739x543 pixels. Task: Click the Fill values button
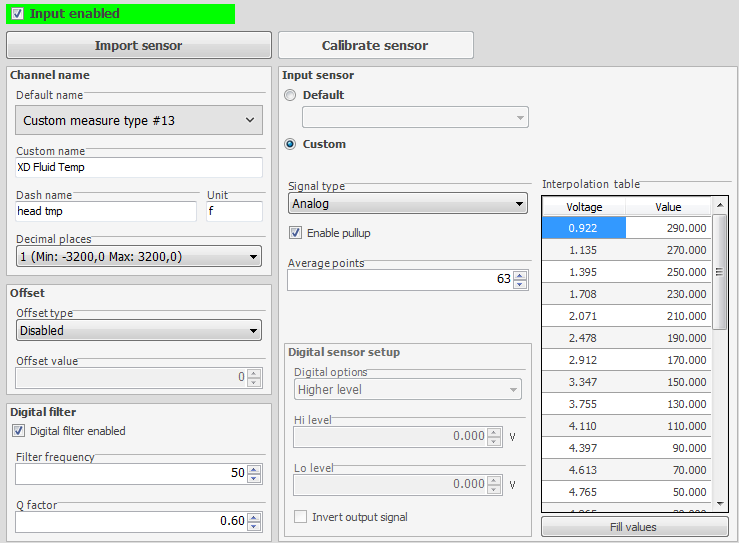(x=634, y=527)
